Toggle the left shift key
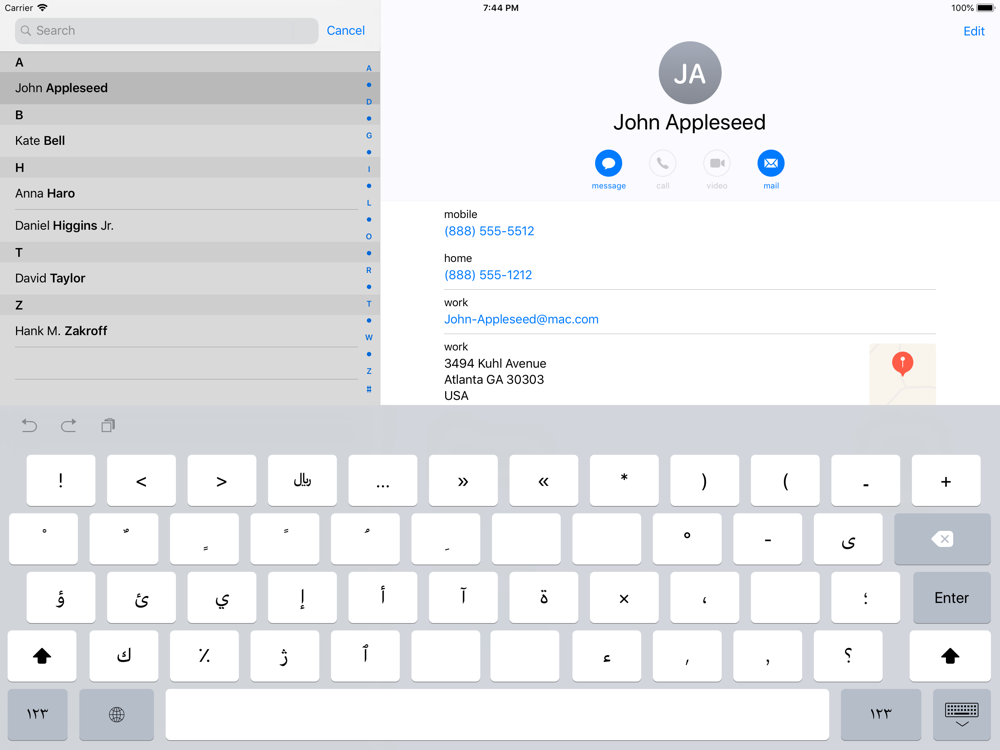Screen dimensions: 1000x750 tap(42, 656)
